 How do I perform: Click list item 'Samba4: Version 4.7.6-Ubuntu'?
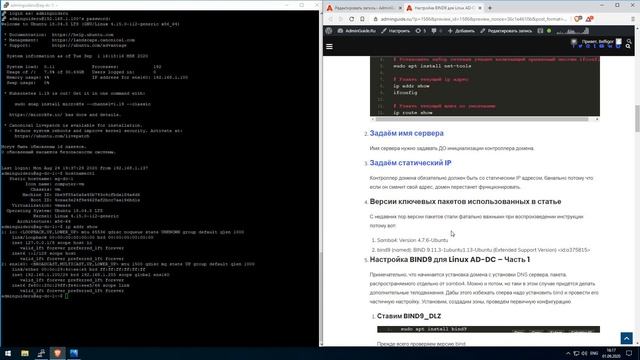coord(412,240)
